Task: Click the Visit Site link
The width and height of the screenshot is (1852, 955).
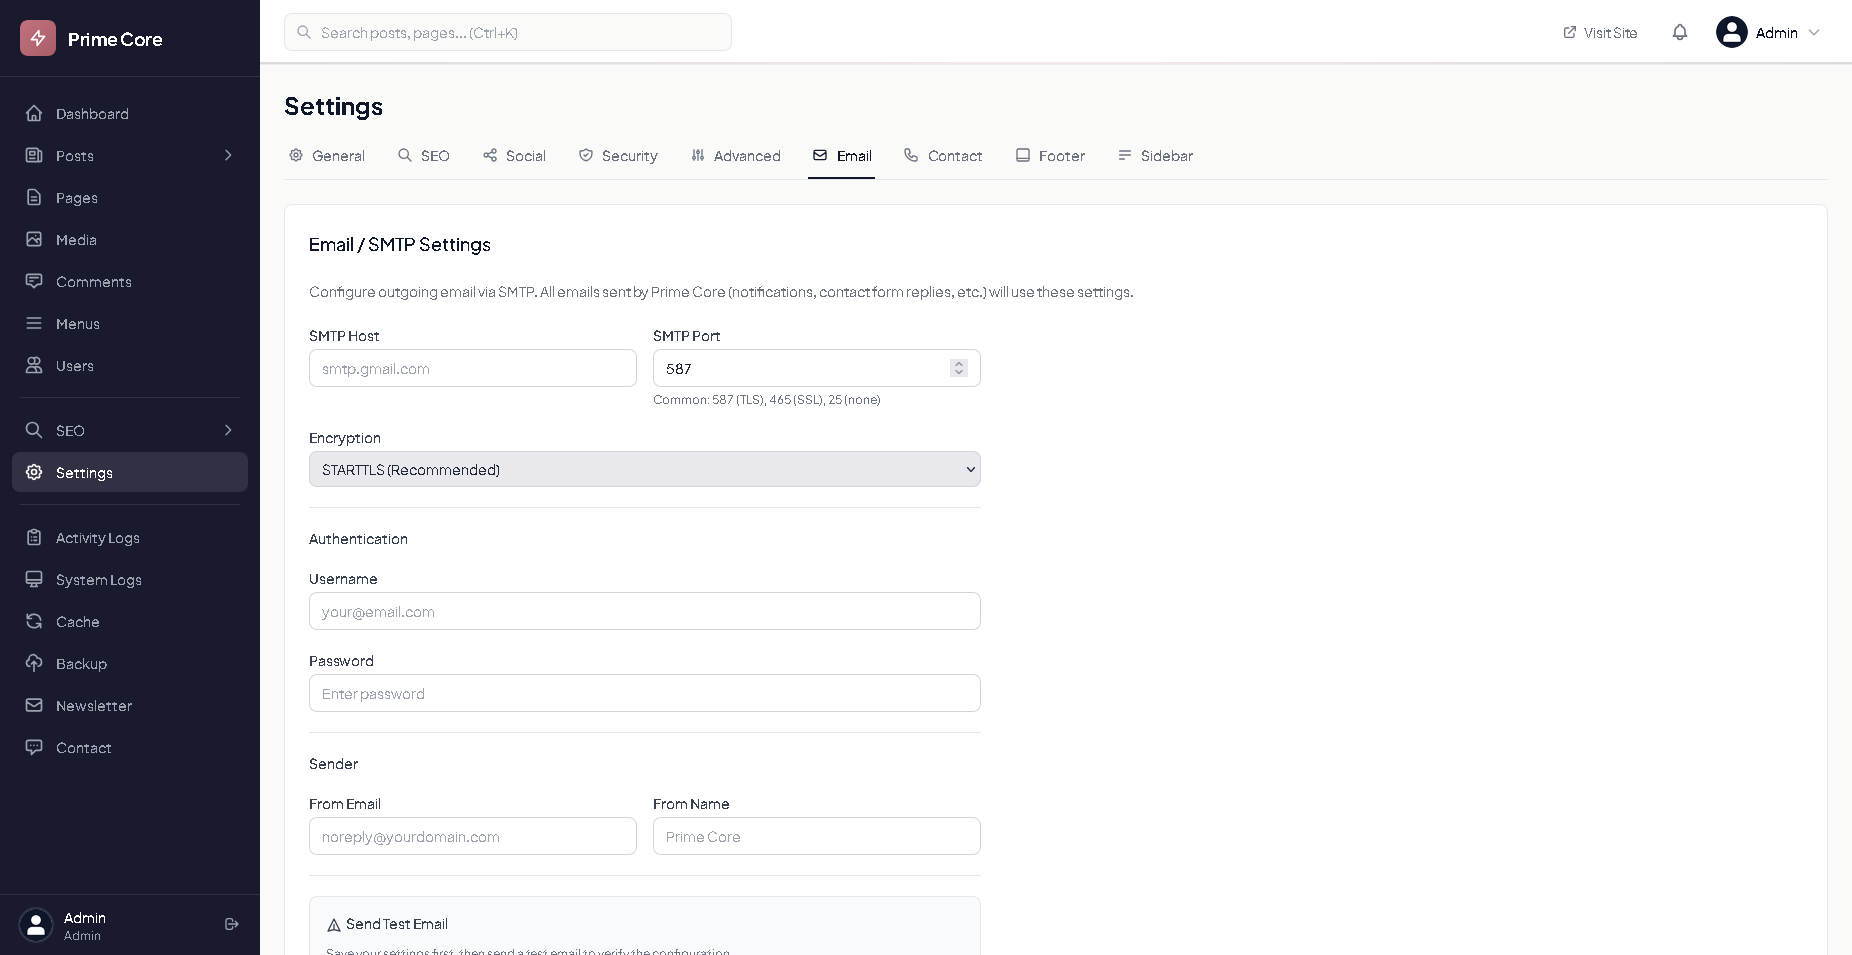Action: 1599,32
